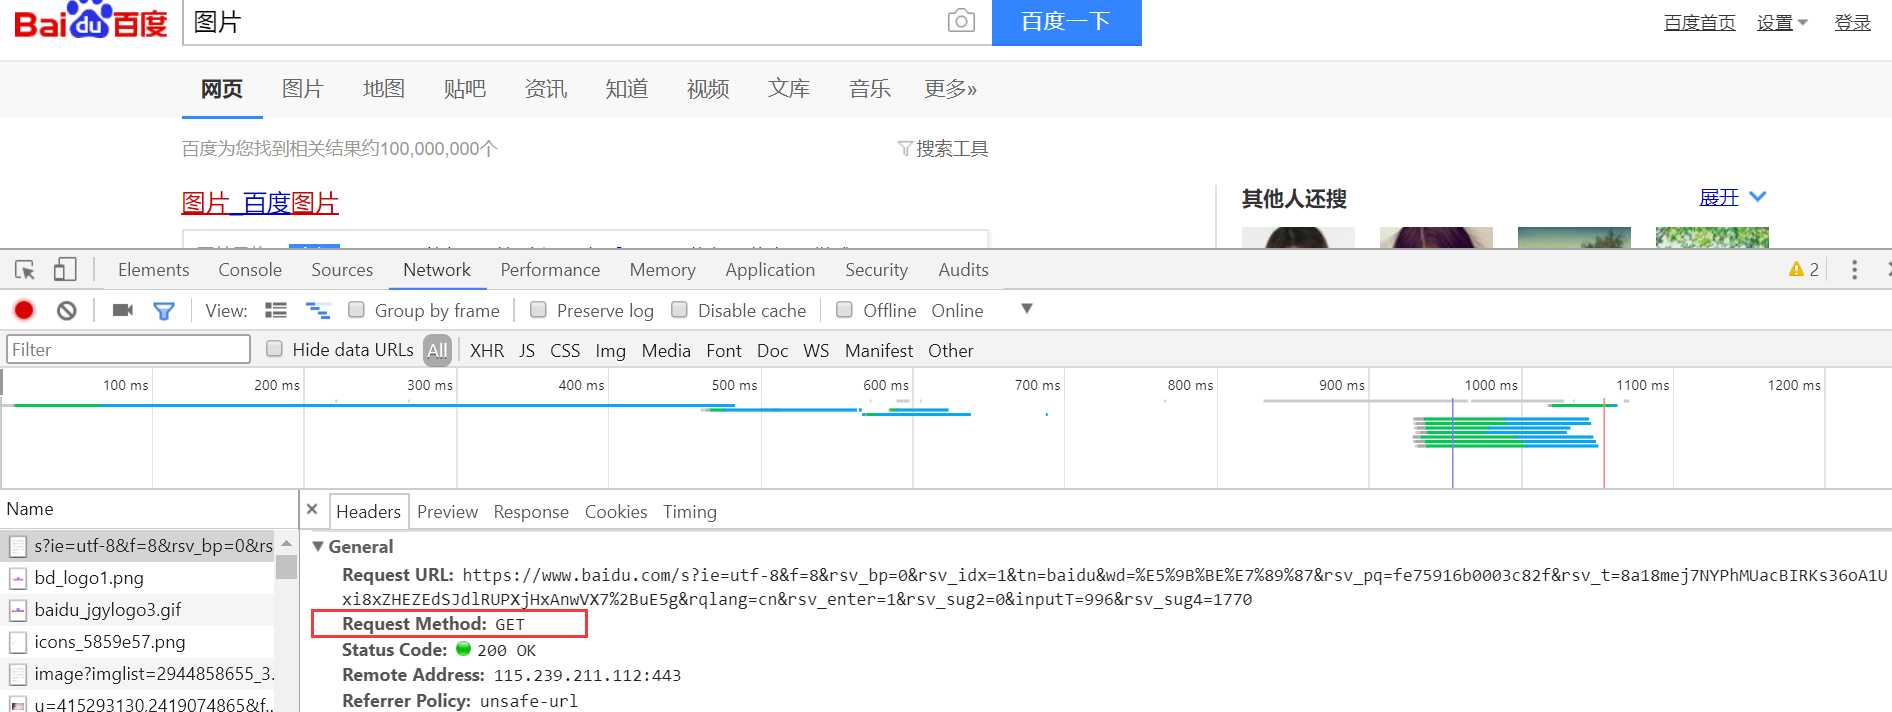Toggle the overview waterfall view icon
Viewport: 1892px width, 712px height.
click(318, 311)
